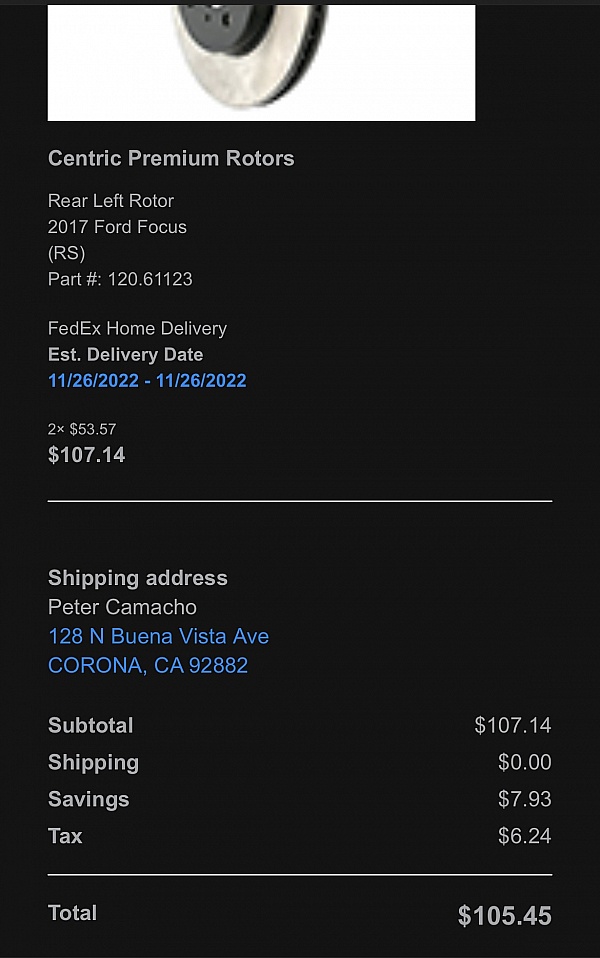Tap the brake rotor product image
This screenshot has width=600, height=958.
click(x=261, y=60)
